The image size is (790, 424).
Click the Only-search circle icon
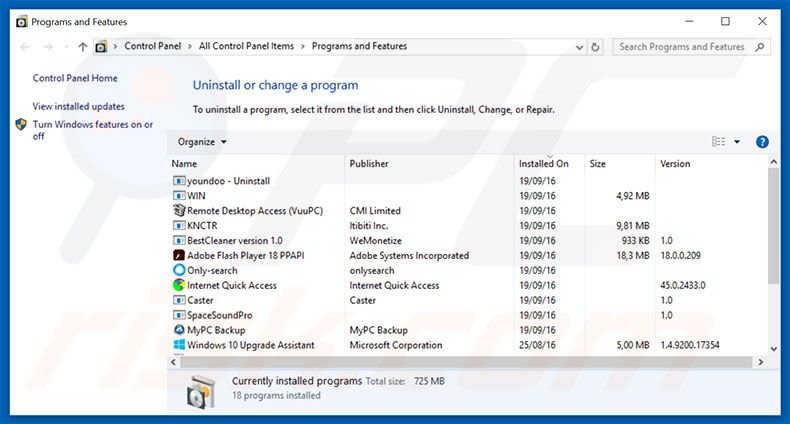(x=179, y=270)
